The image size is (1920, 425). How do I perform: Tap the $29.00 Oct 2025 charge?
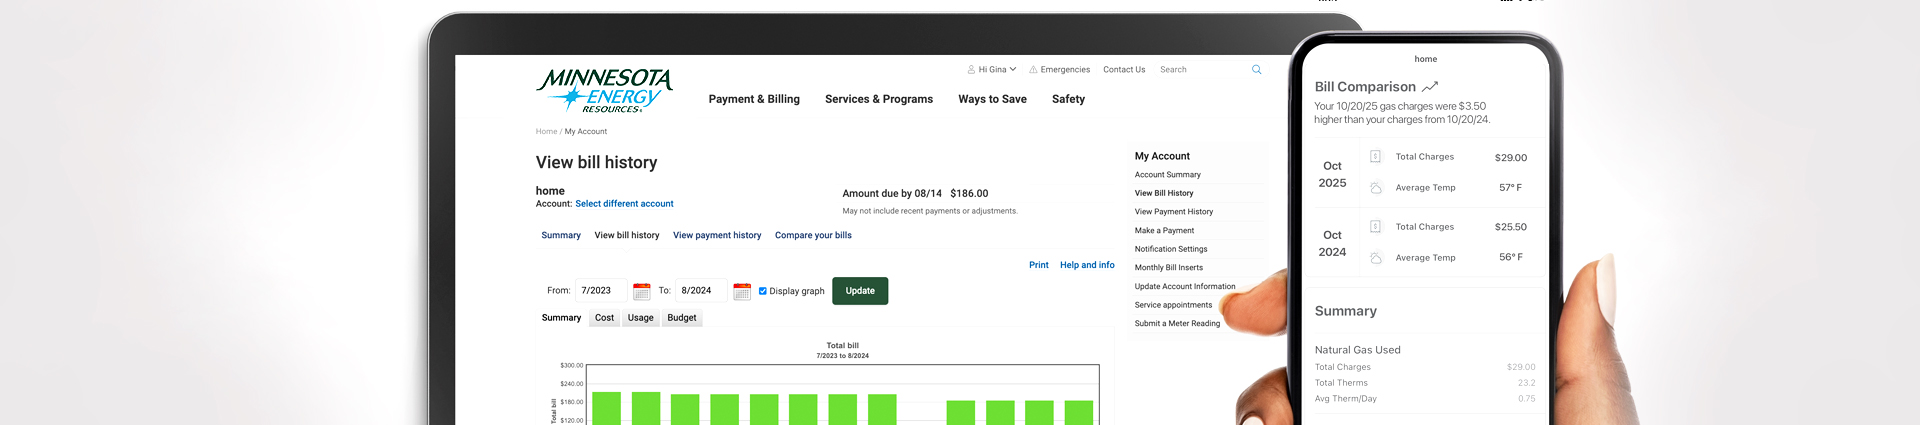[1510, 158]
